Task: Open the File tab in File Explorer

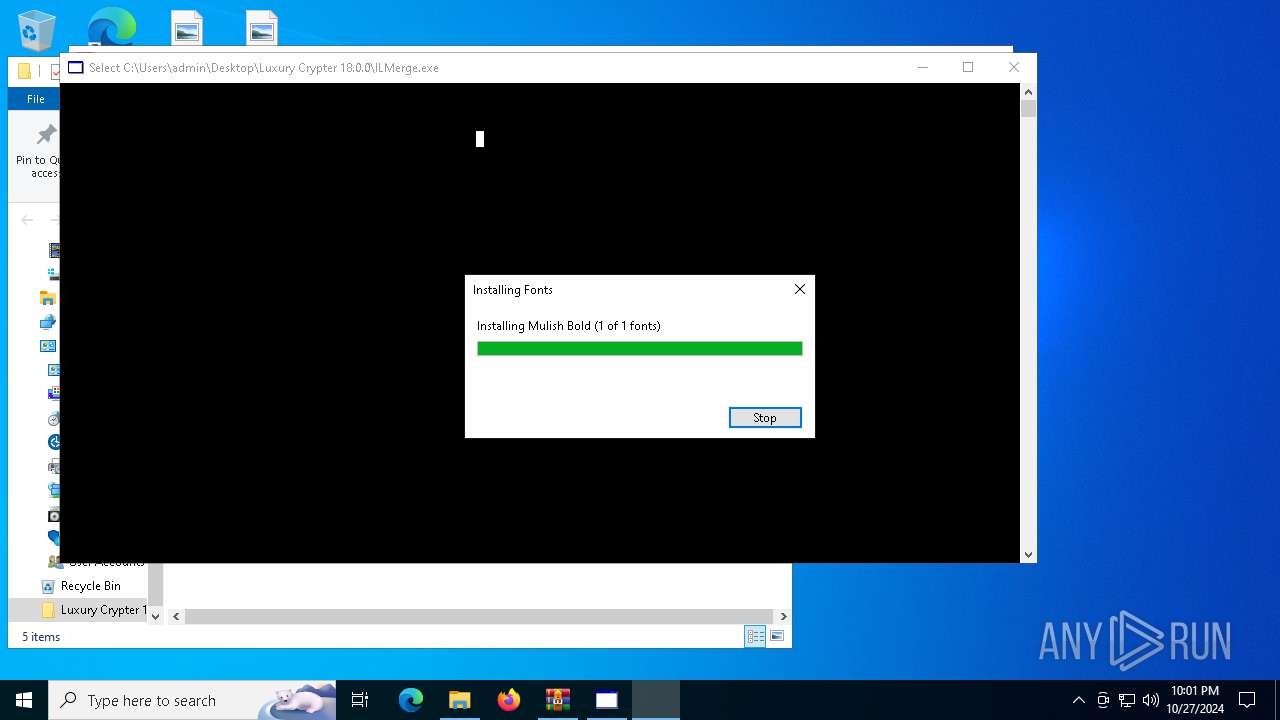Action: 35,99
